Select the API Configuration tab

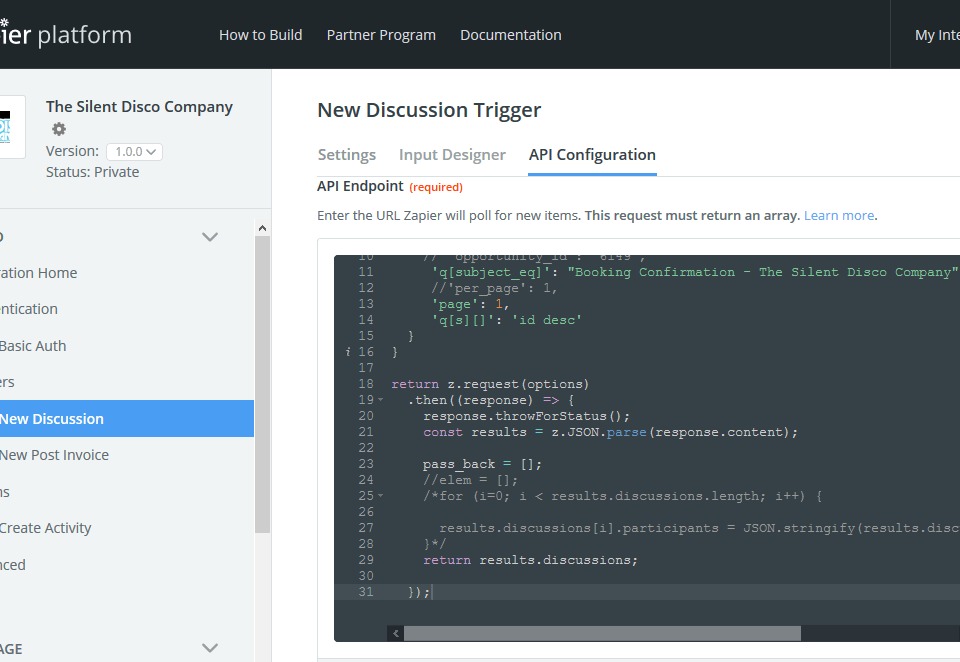click(592, 155)
